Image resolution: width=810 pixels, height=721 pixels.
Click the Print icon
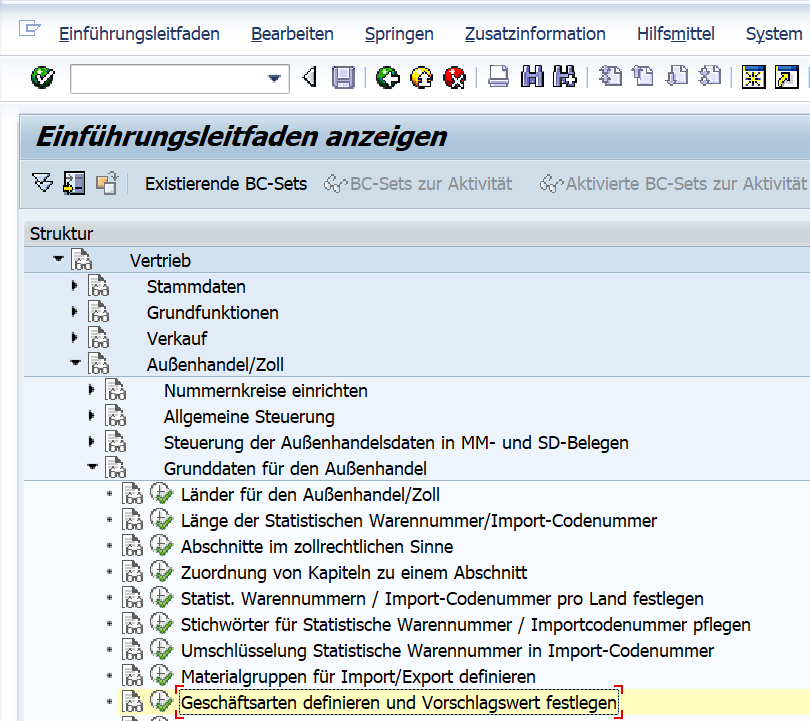tap(497, 77)
